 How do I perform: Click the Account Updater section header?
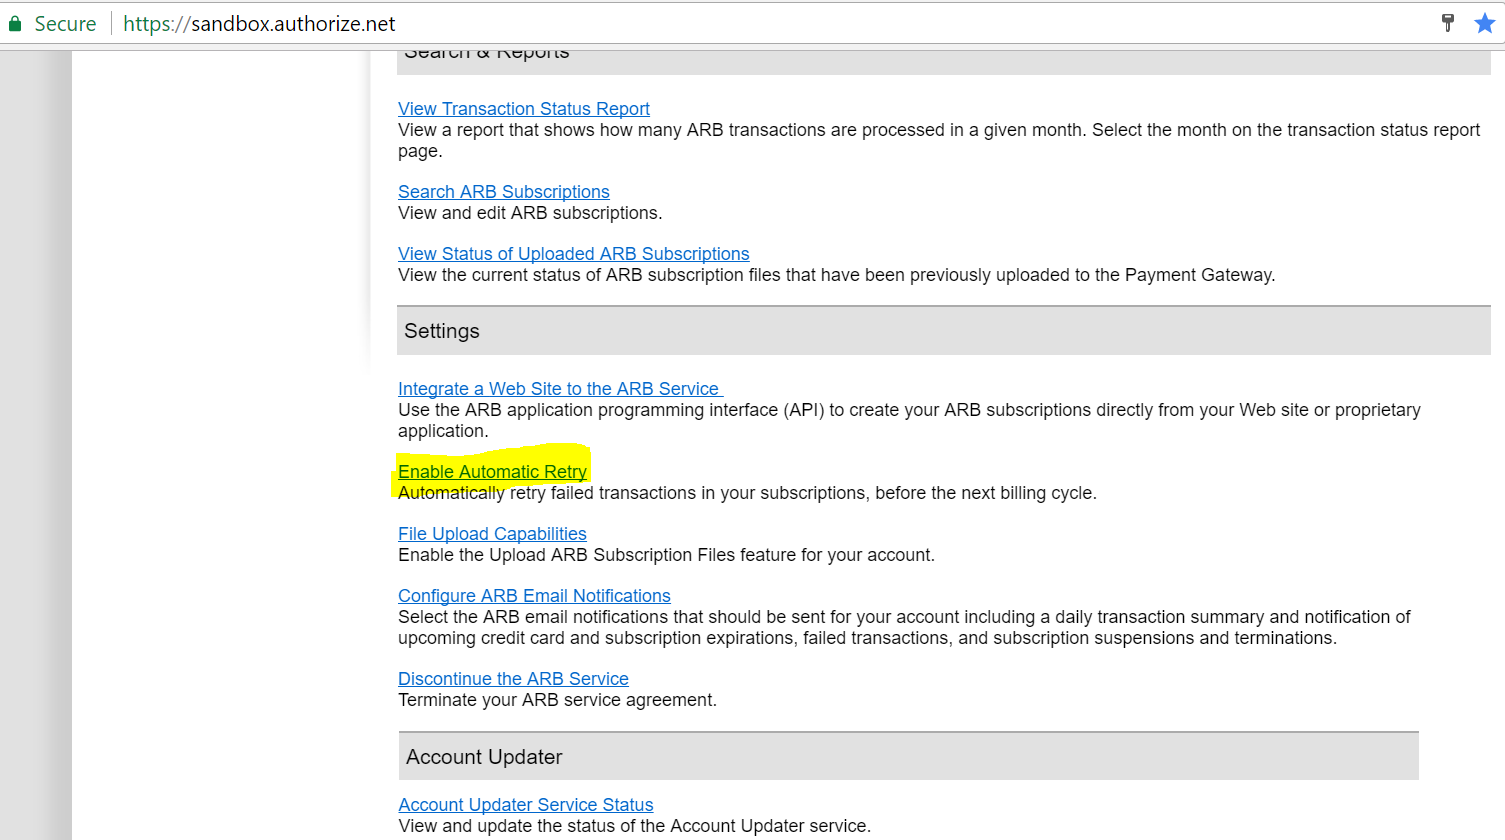(484, 757)
